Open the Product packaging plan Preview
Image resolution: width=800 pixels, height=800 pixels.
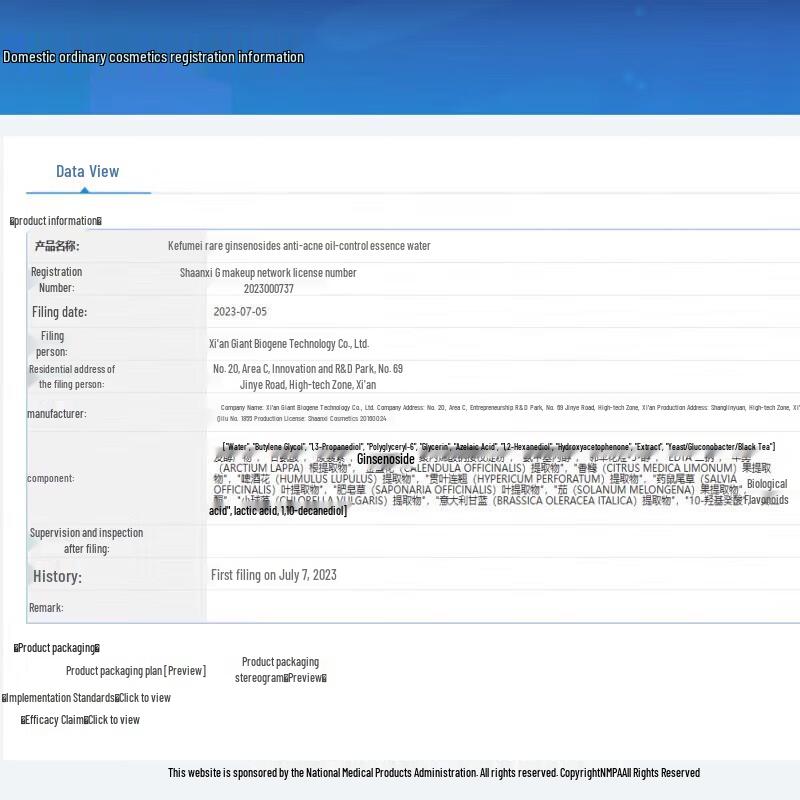coord(136,671)
